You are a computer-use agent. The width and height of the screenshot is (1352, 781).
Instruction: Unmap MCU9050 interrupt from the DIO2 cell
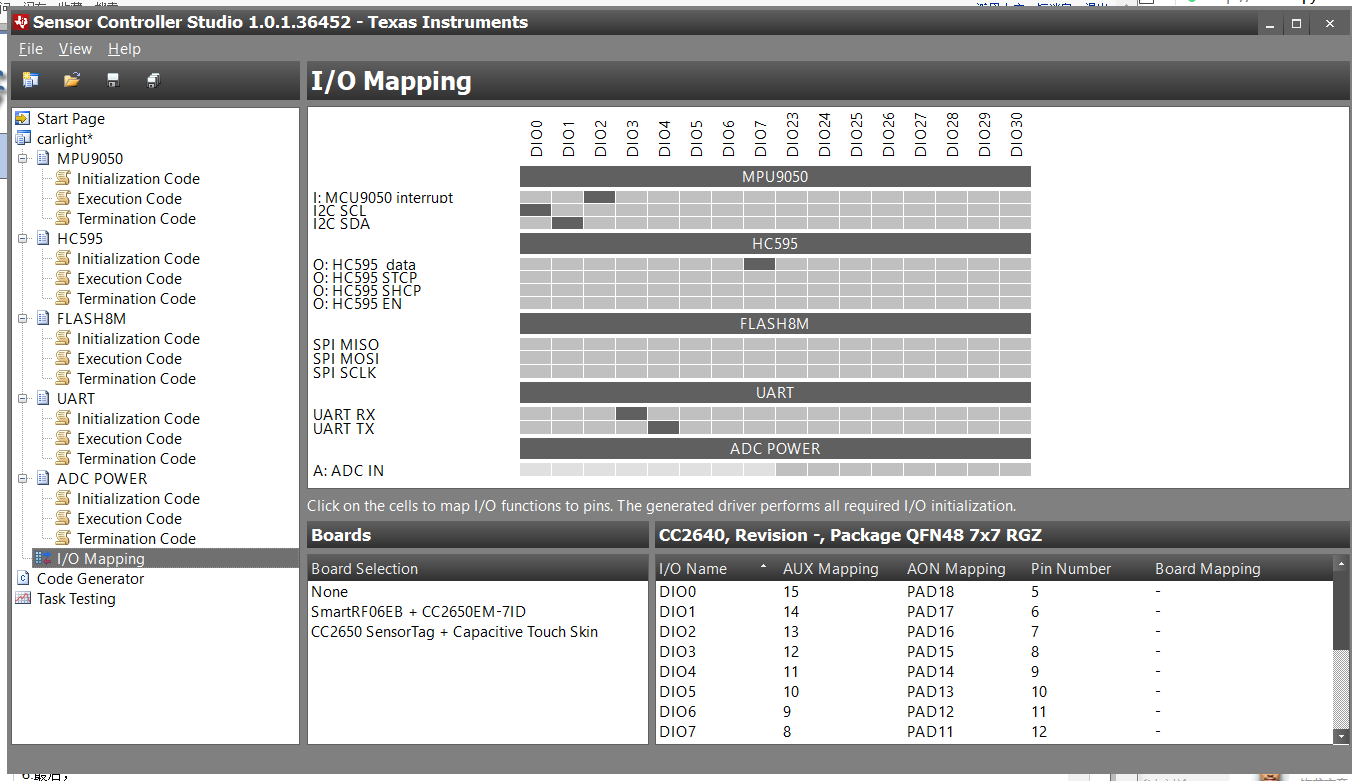pos(599,197)
